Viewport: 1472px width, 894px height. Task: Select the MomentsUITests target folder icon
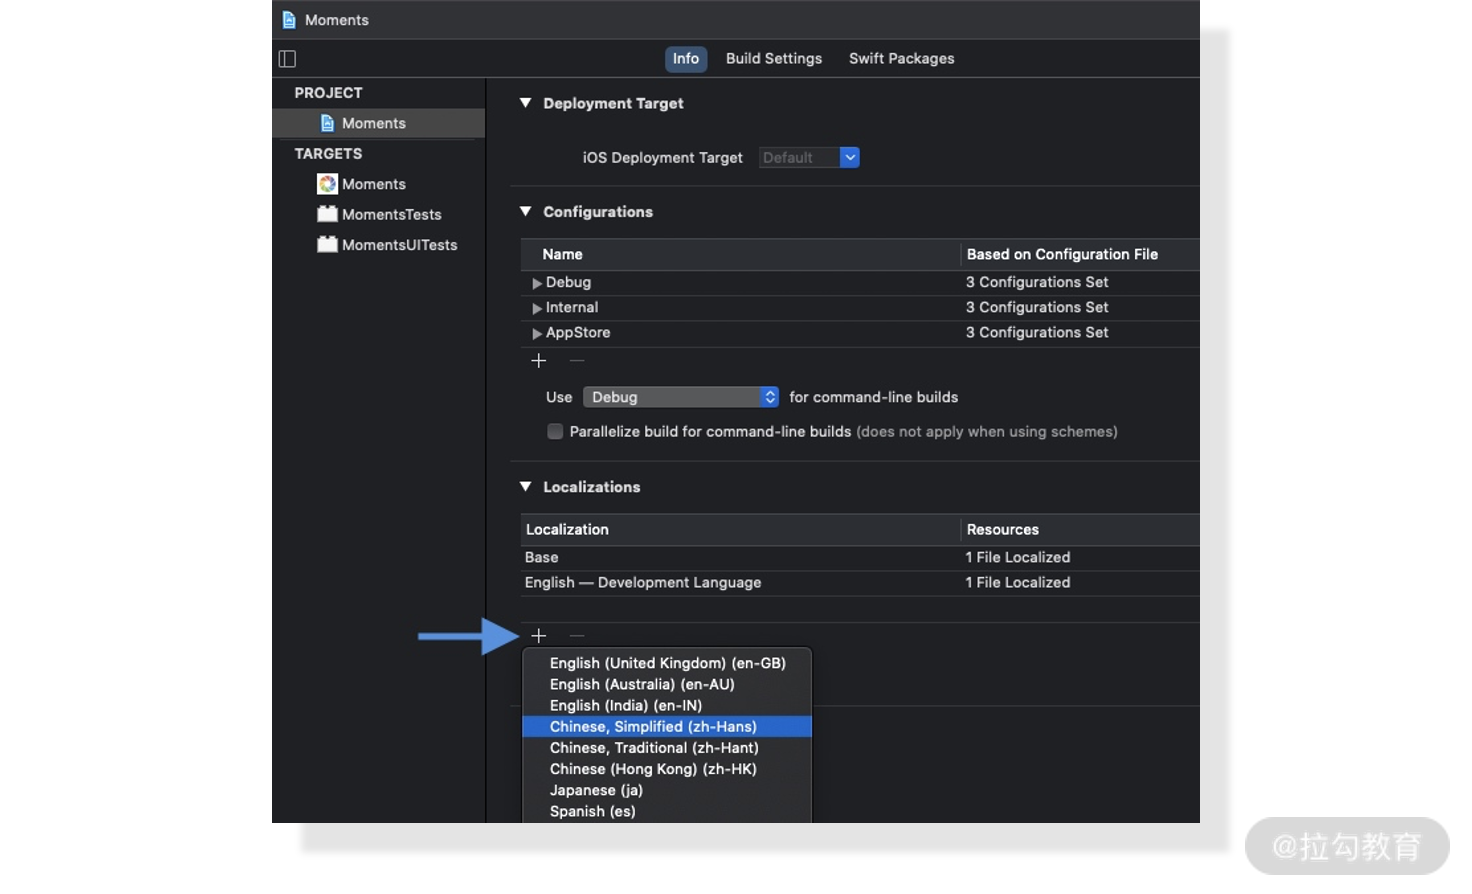tap(327, 244)
